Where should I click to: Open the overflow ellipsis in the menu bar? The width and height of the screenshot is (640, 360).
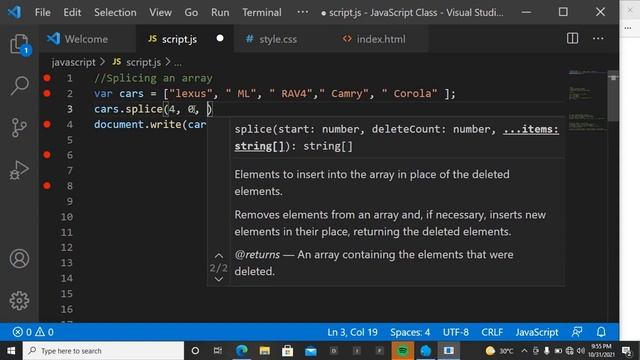[302, 12]
